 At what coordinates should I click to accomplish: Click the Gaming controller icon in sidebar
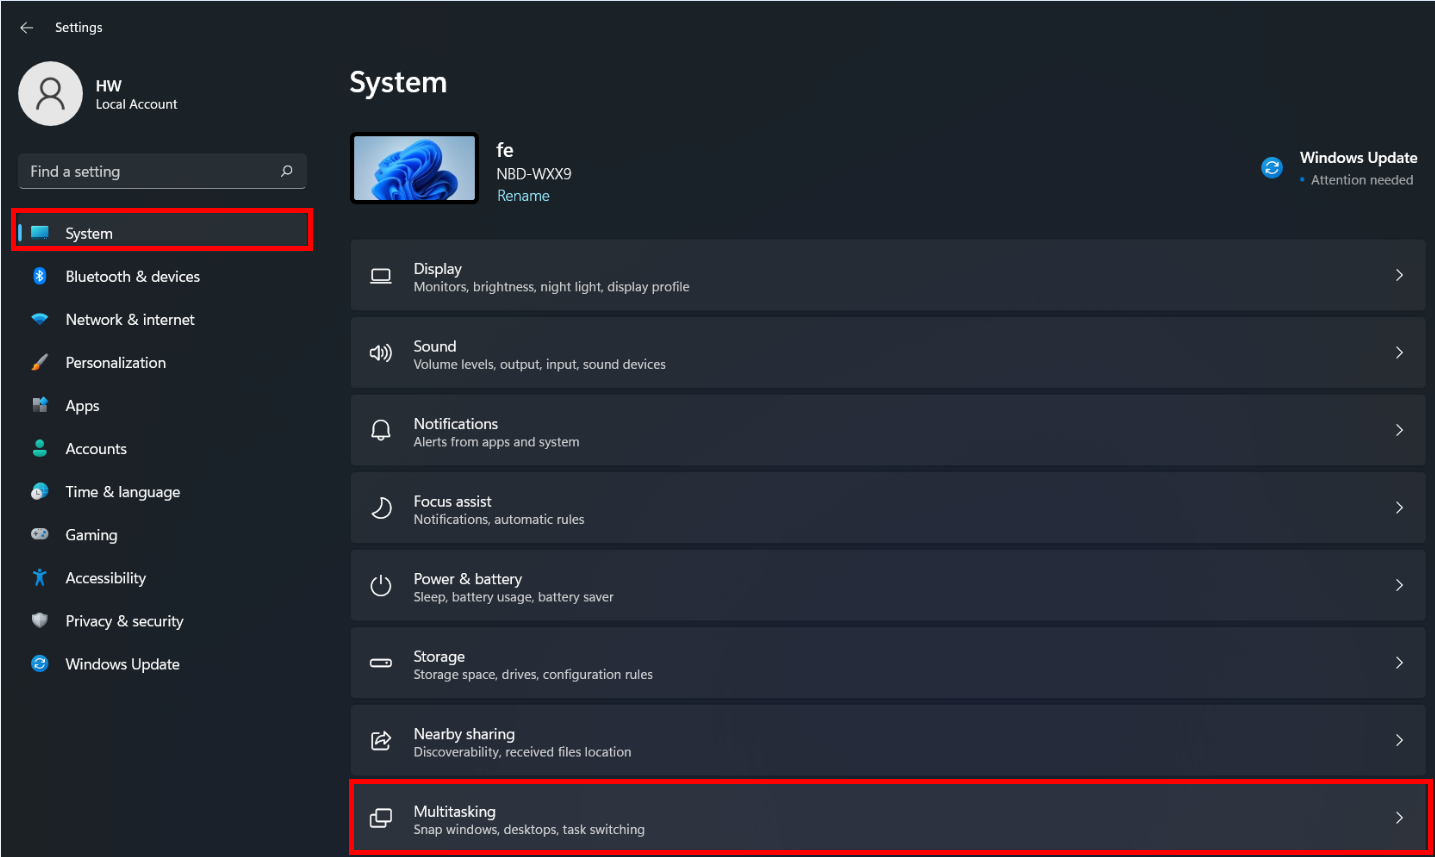click(x=40, y=534)
